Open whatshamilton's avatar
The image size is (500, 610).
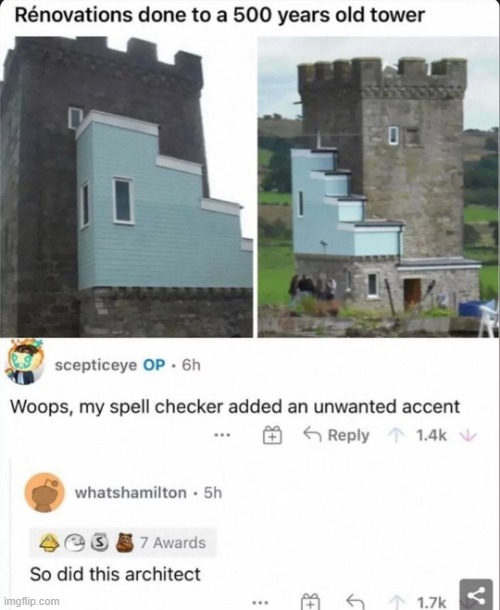[x=44, y=493]
